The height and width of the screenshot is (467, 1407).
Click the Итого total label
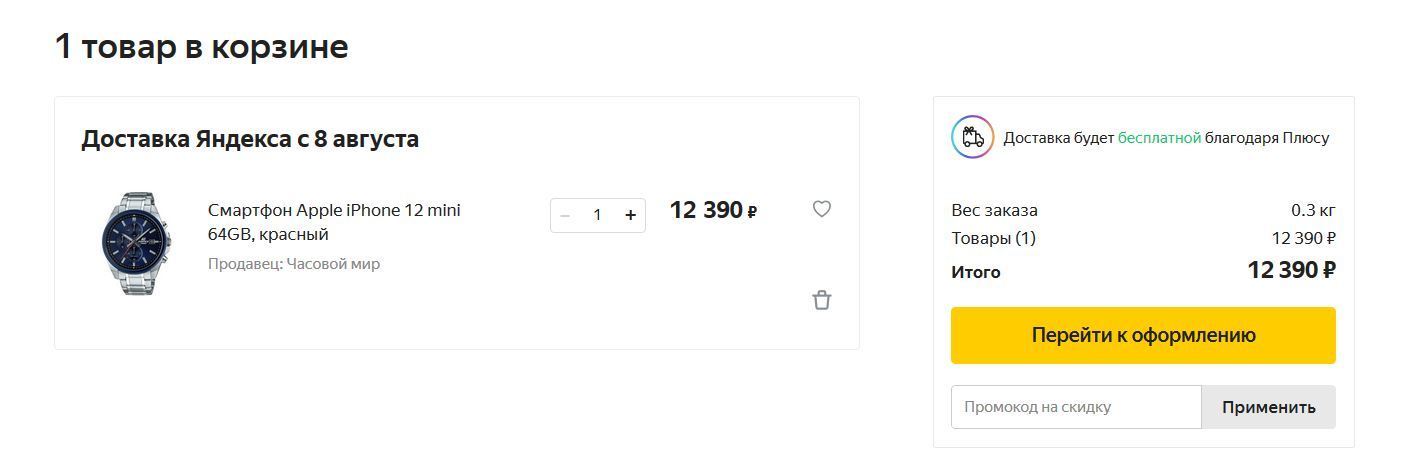[x=975, y=272]
